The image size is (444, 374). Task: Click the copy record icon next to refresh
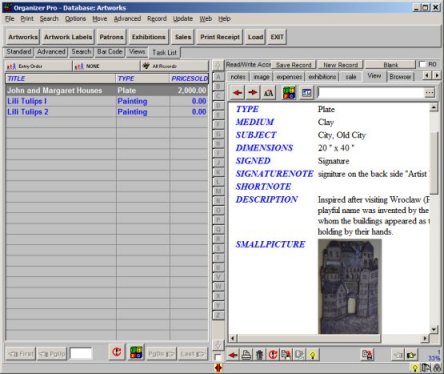286,355
